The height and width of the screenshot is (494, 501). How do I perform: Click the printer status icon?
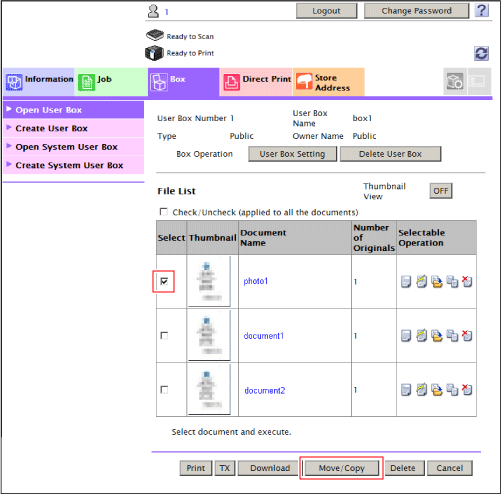[154, 53]
